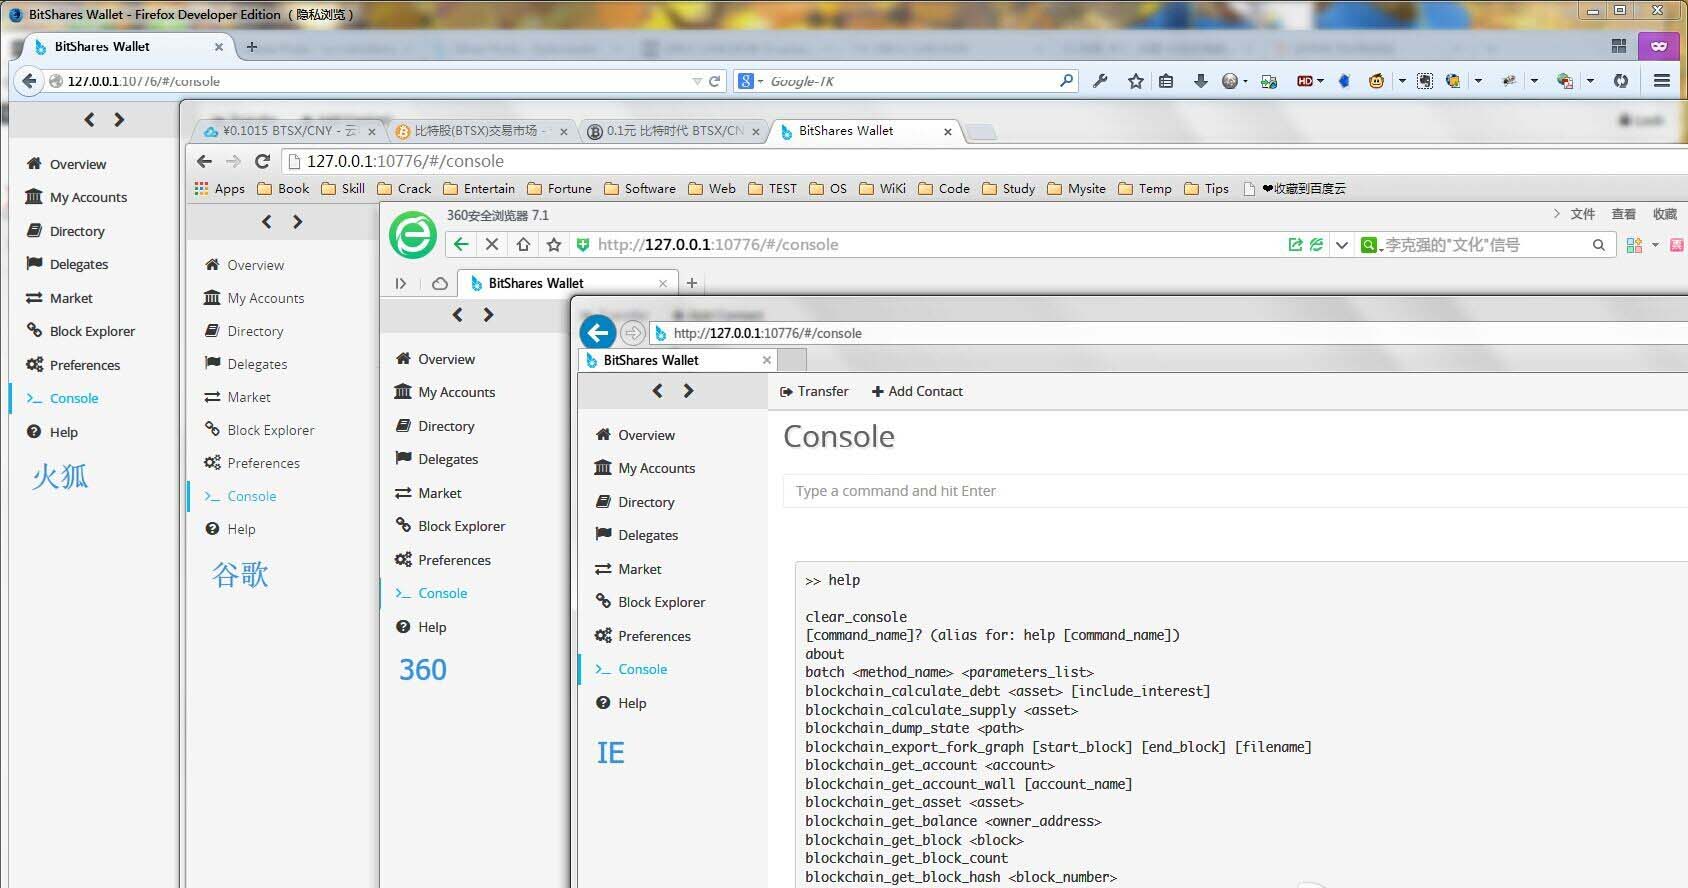Image resolution: width=1688 pixels, height=888 pixels.
Task: Click IE blue back button
Action: click(598, 333)
